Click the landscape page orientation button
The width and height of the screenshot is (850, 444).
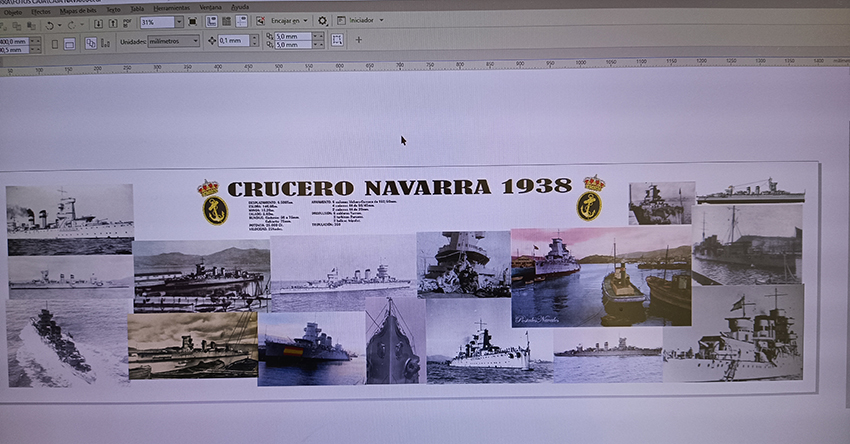[x=69, y=43]
